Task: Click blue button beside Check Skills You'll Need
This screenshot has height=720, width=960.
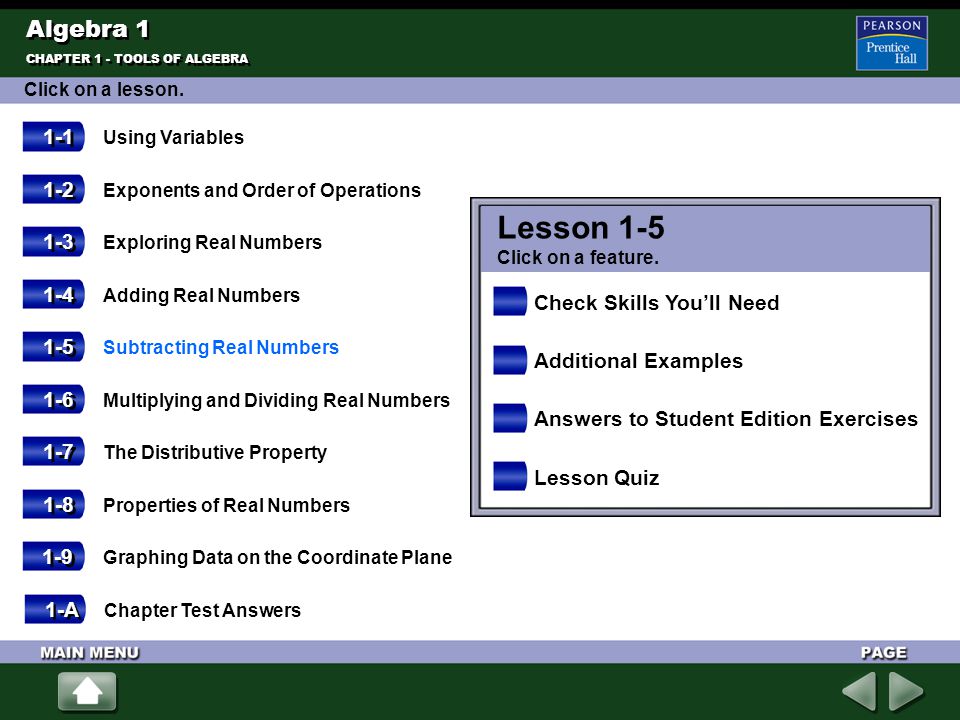Action: coord(510,301)
